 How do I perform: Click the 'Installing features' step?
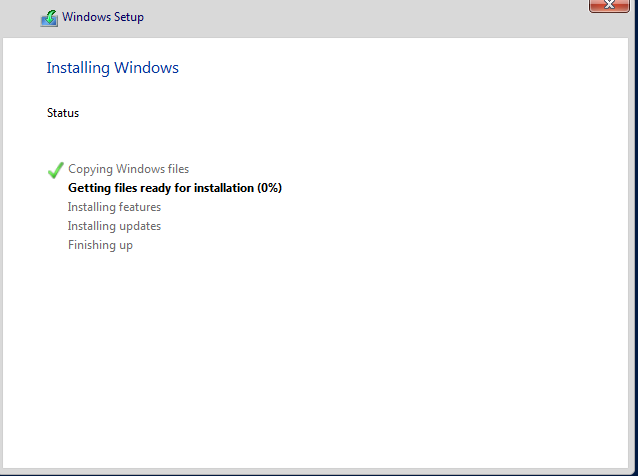tap(114, 207)
